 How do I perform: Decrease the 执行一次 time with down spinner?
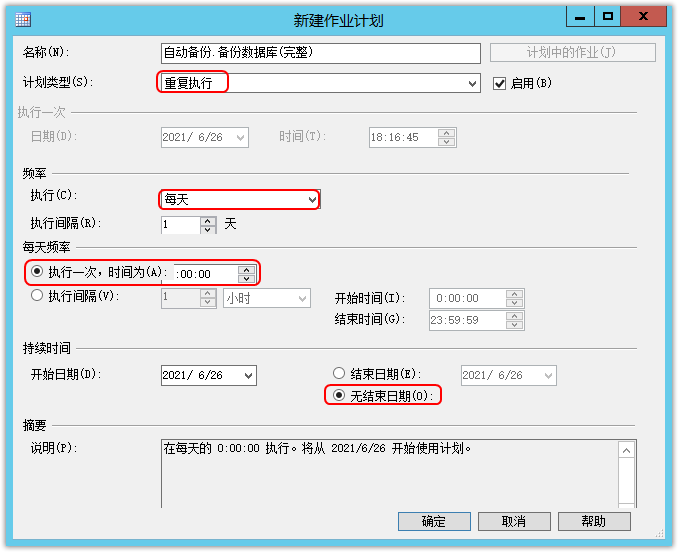[x=246, y=278]
